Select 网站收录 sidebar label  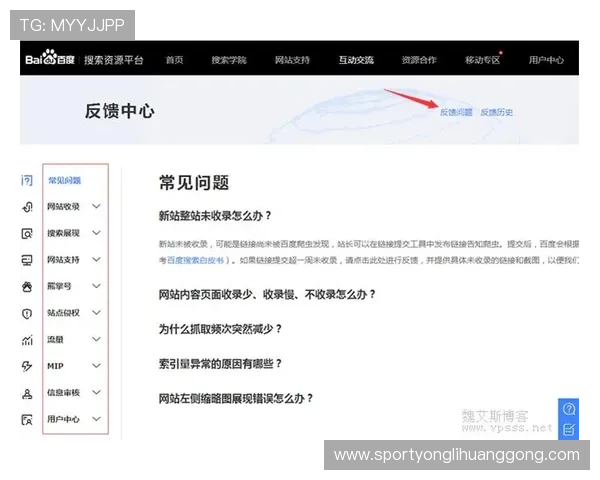(x=63, y=207)
